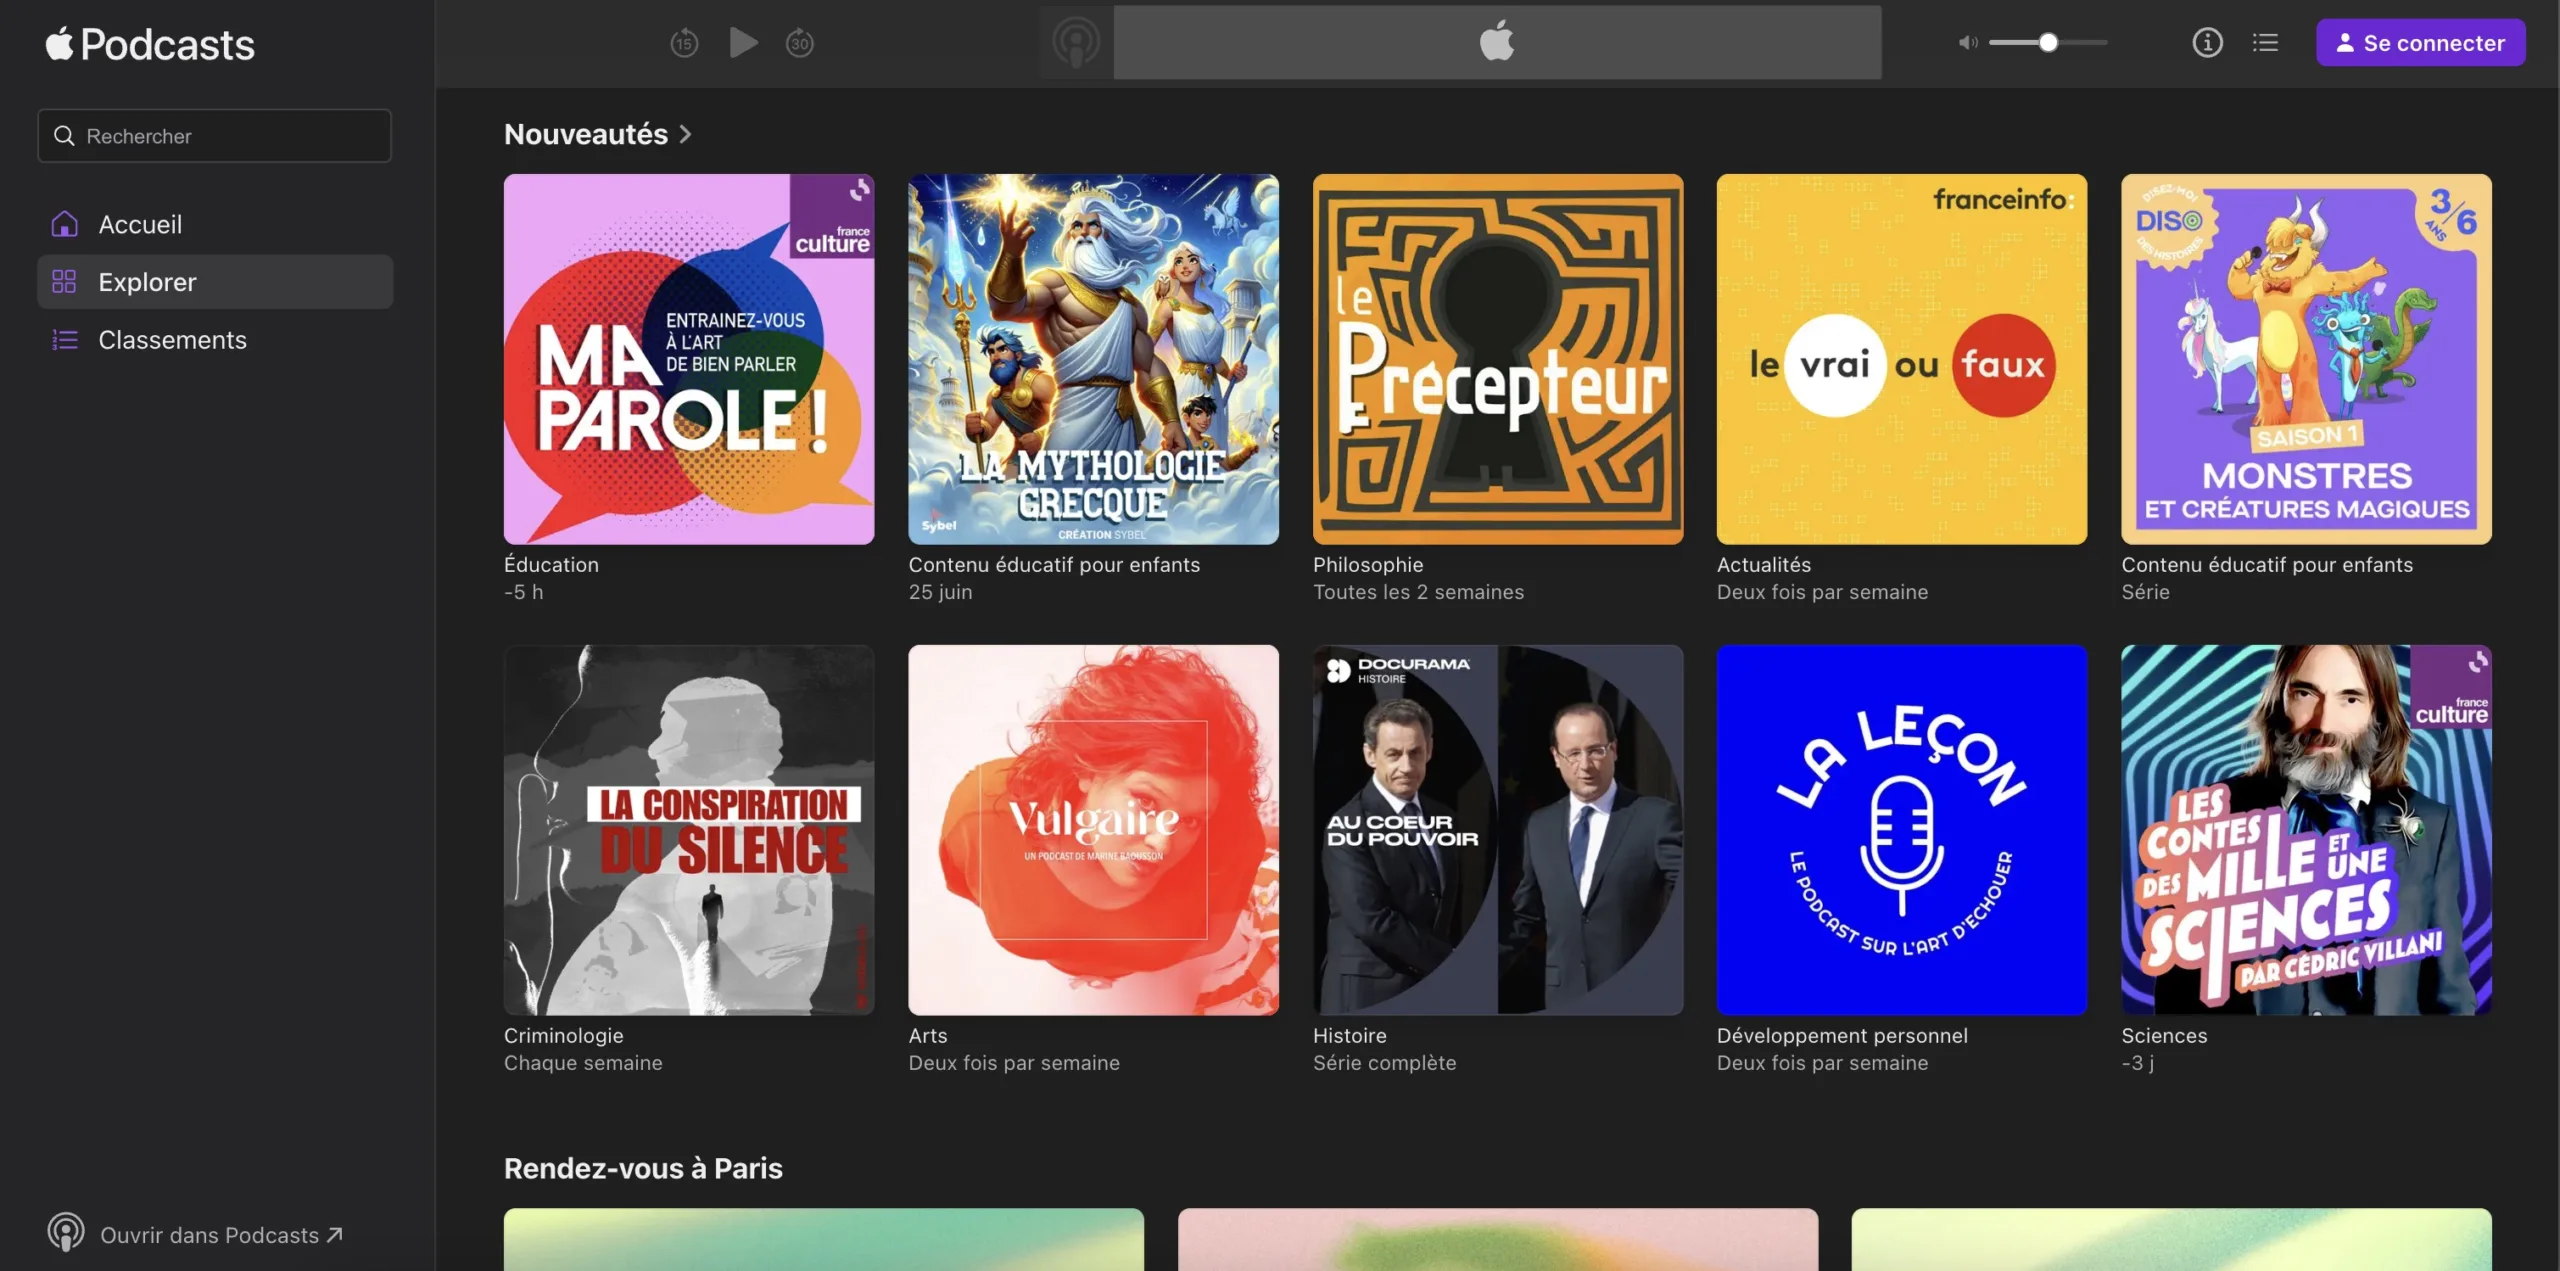Select Explorer in the sidebar
Screen dimensions: 2560x1271
(214, 282)
